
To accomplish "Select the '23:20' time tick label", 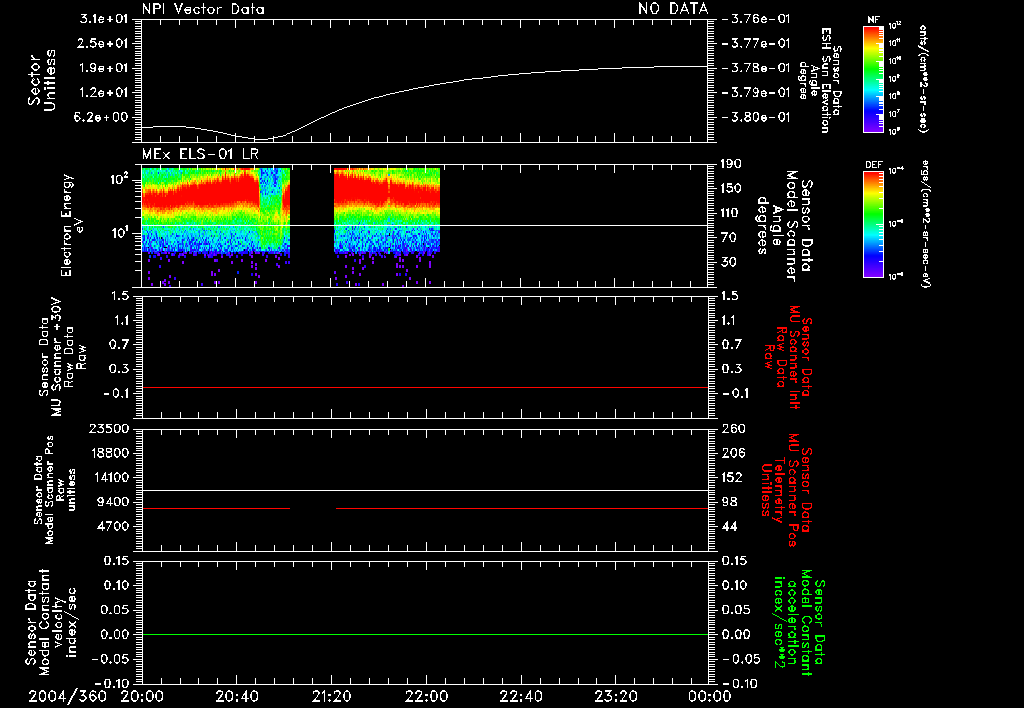I will 615,696.
